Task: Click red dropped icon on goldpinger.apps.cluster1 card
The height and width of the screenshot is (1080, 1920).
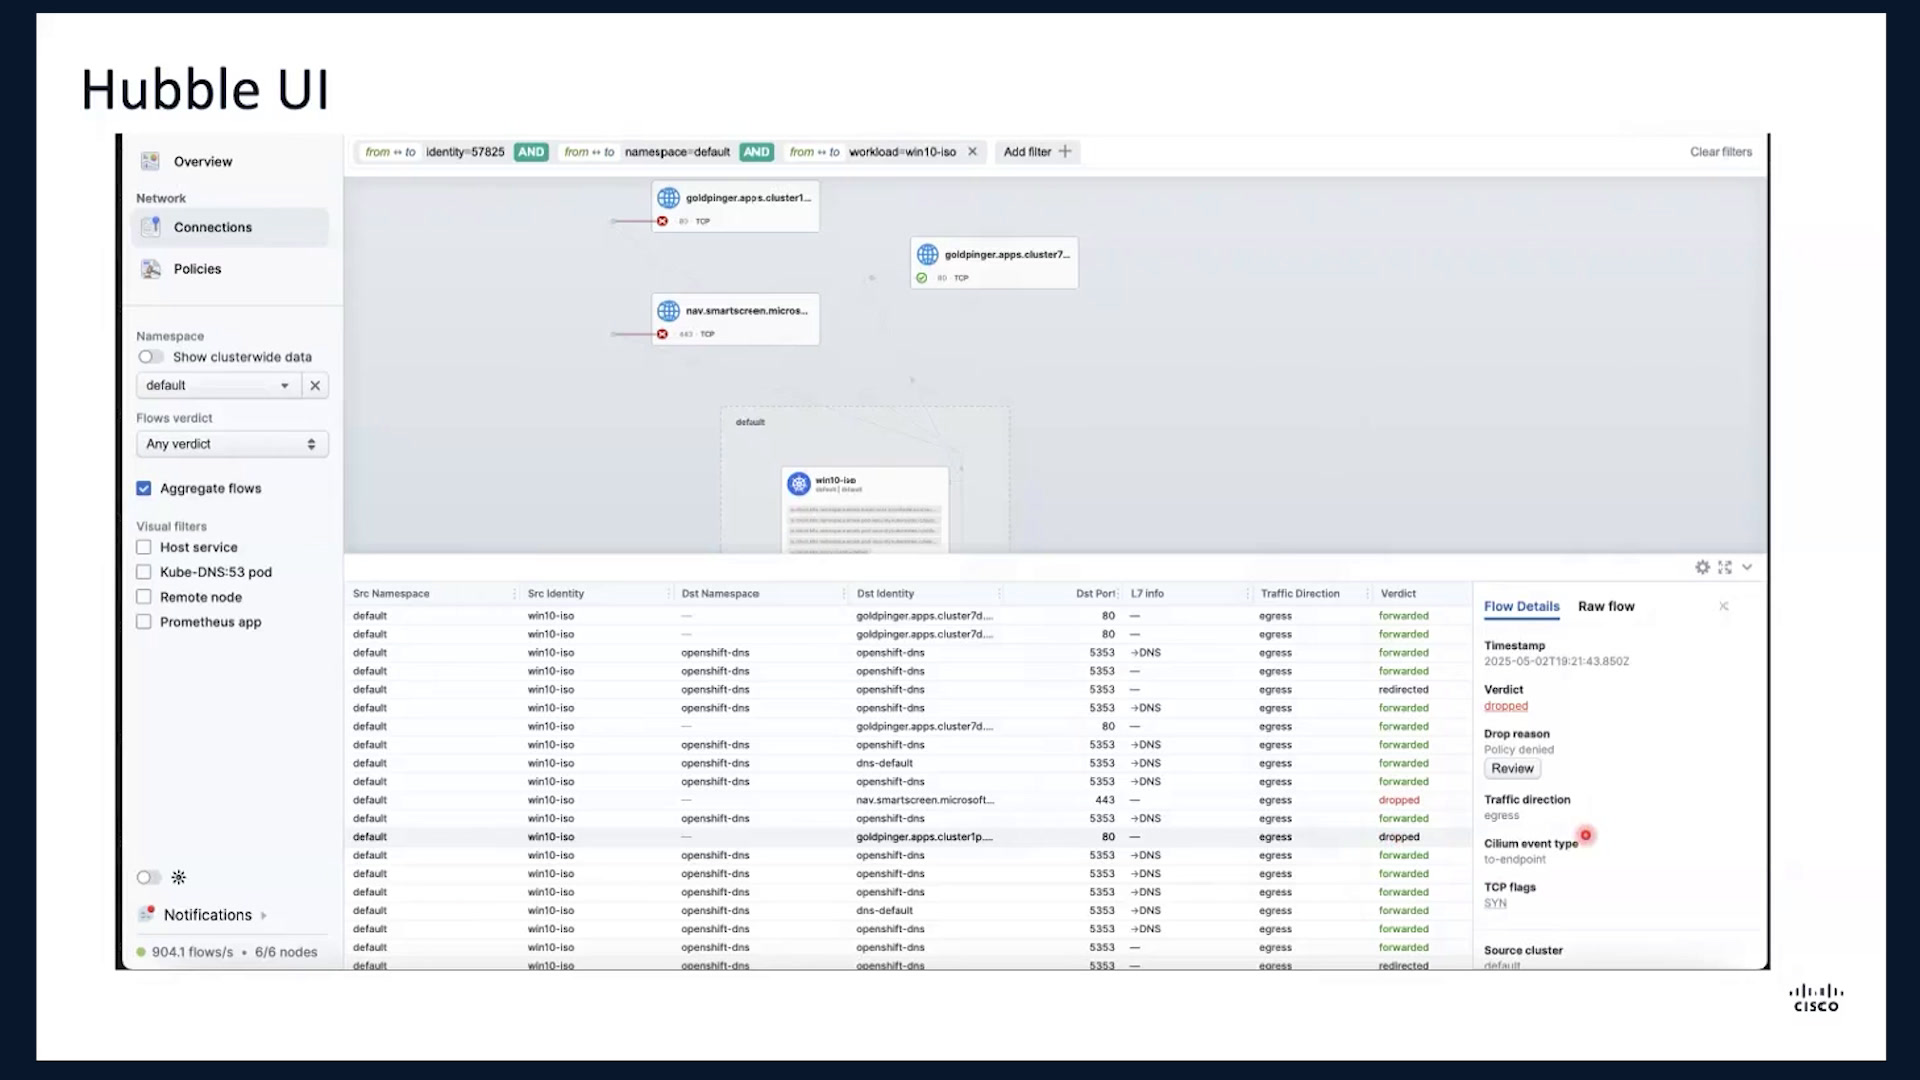Action: [x=662, y=221]
